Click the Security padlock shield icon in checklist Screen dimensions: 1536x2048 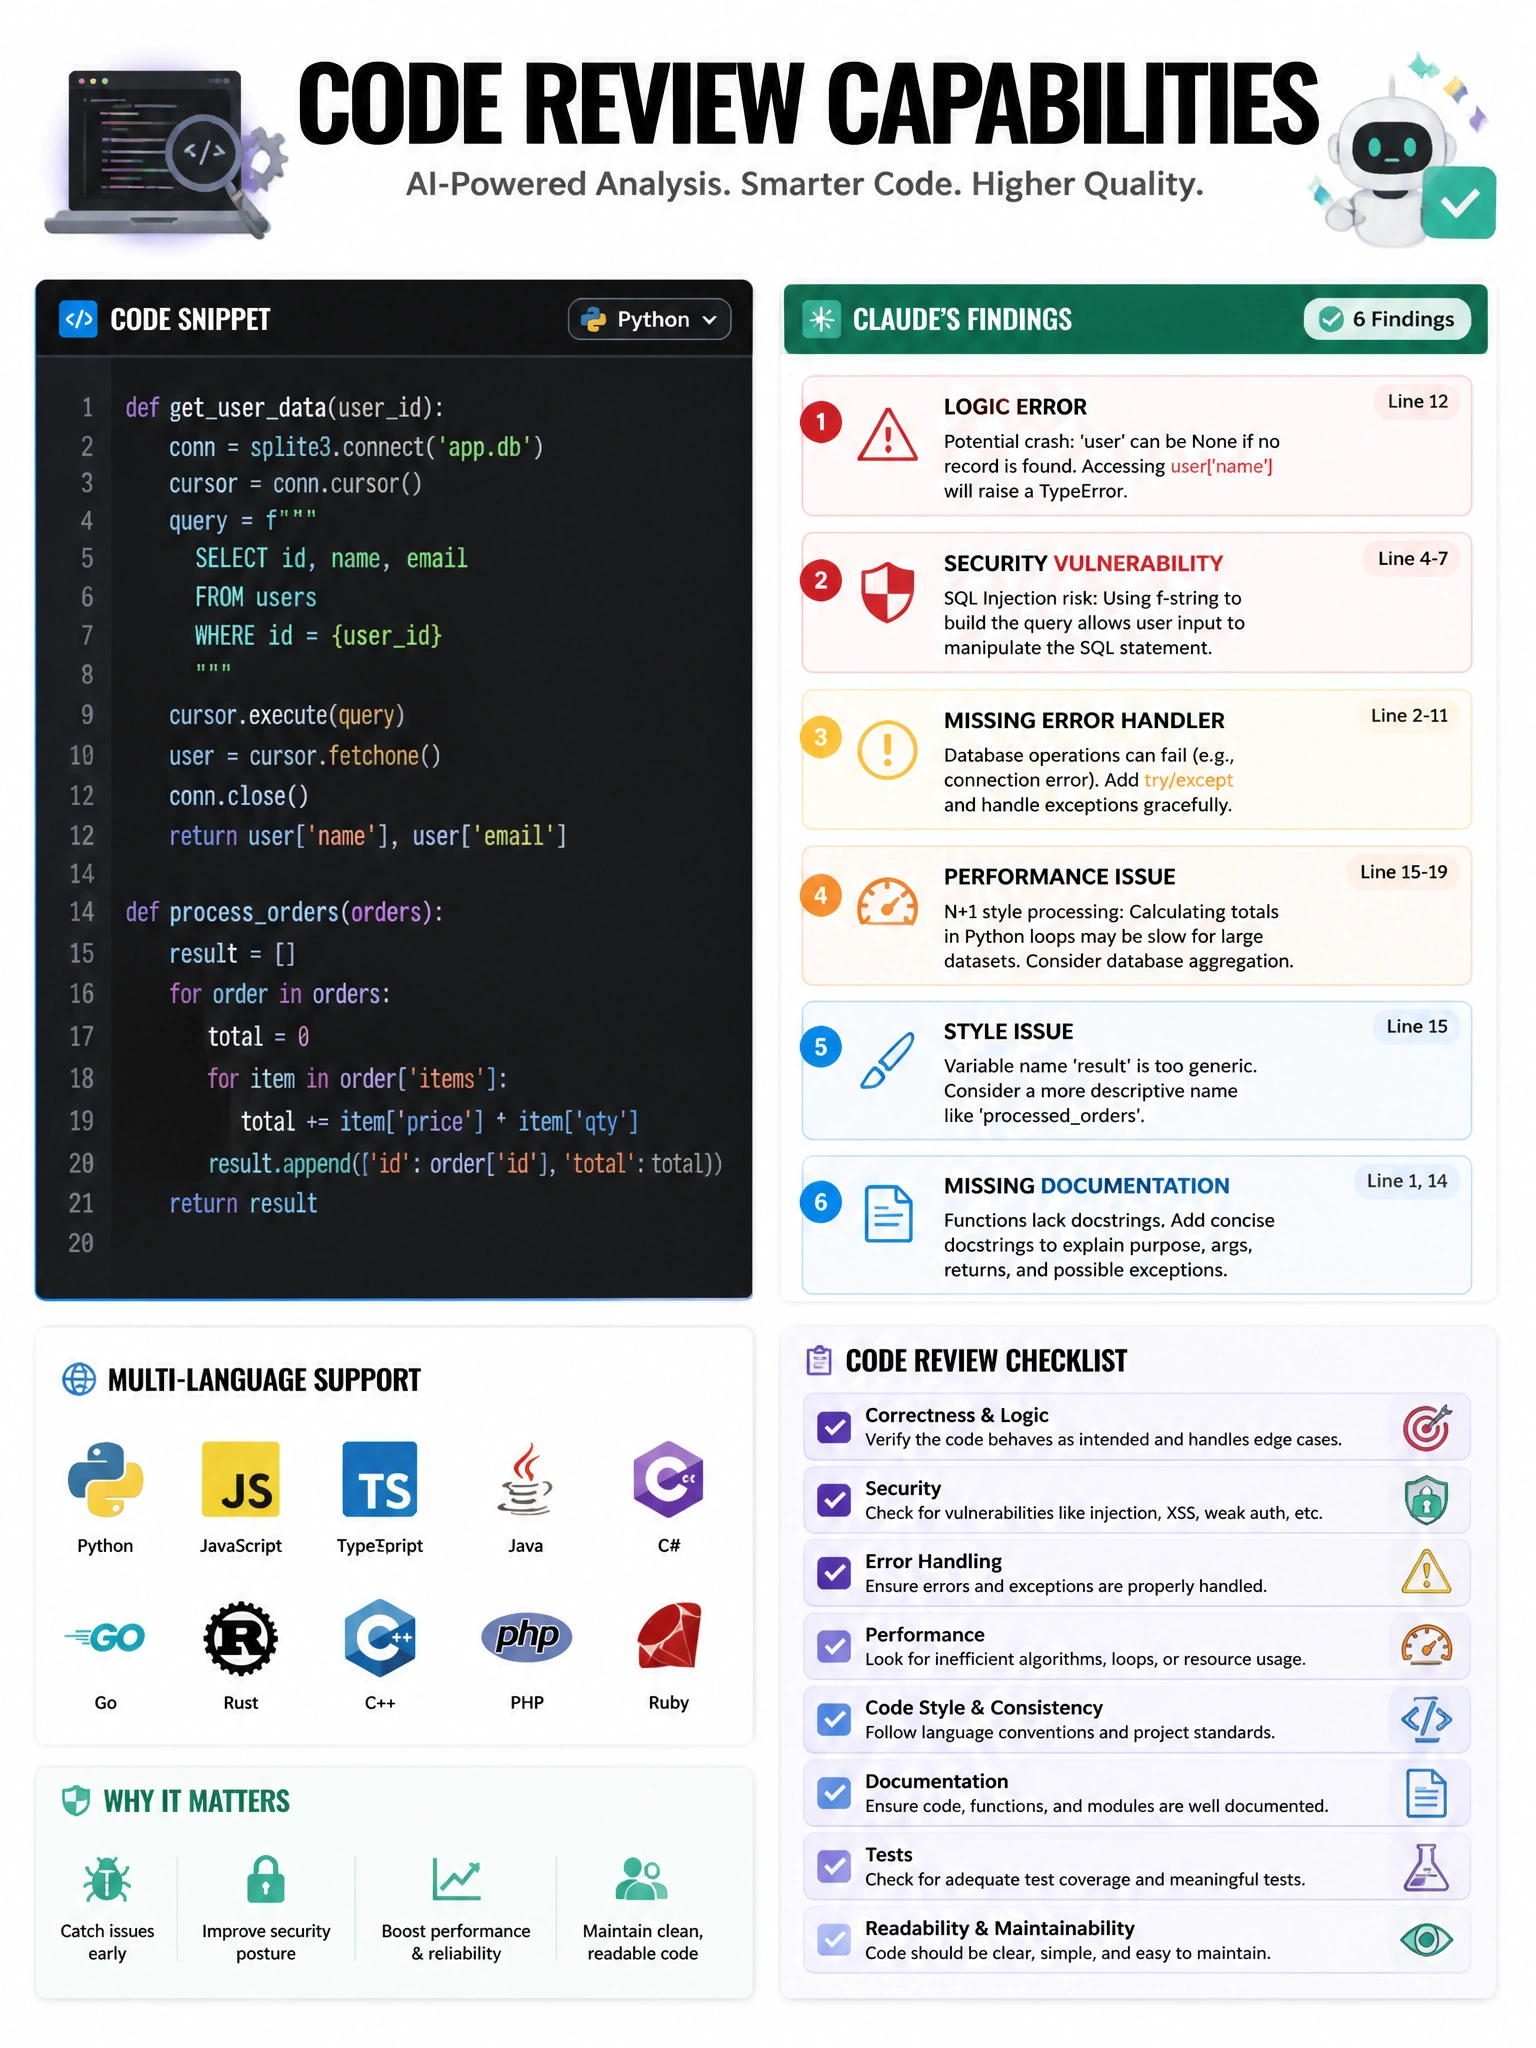pyautogui.click(x=1426, y=1500)
